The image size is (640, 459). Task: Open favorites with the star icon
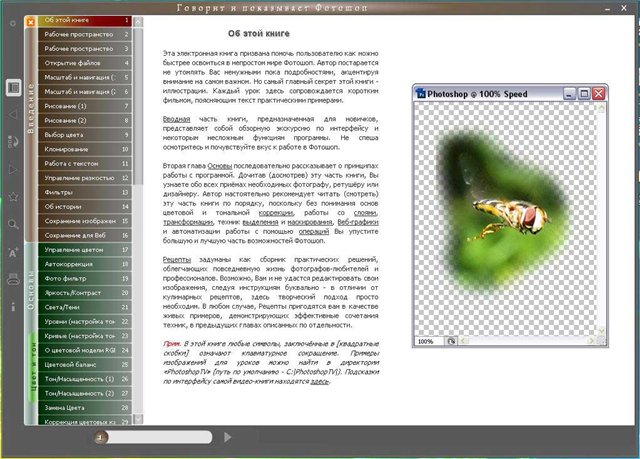[13, 197]
